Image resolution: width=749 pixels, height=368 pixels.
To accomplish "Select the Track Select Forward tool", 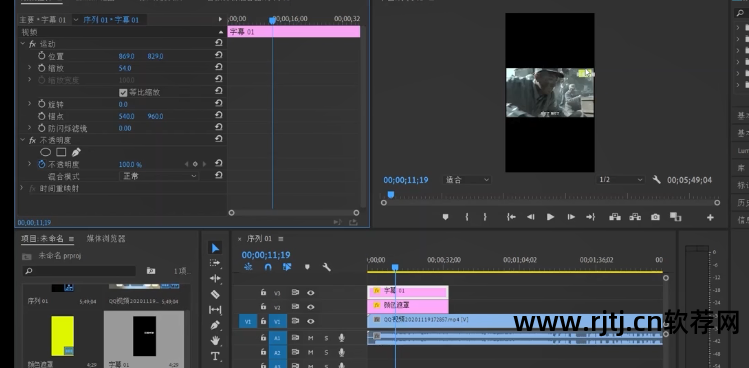I will [x=215, y=263].
